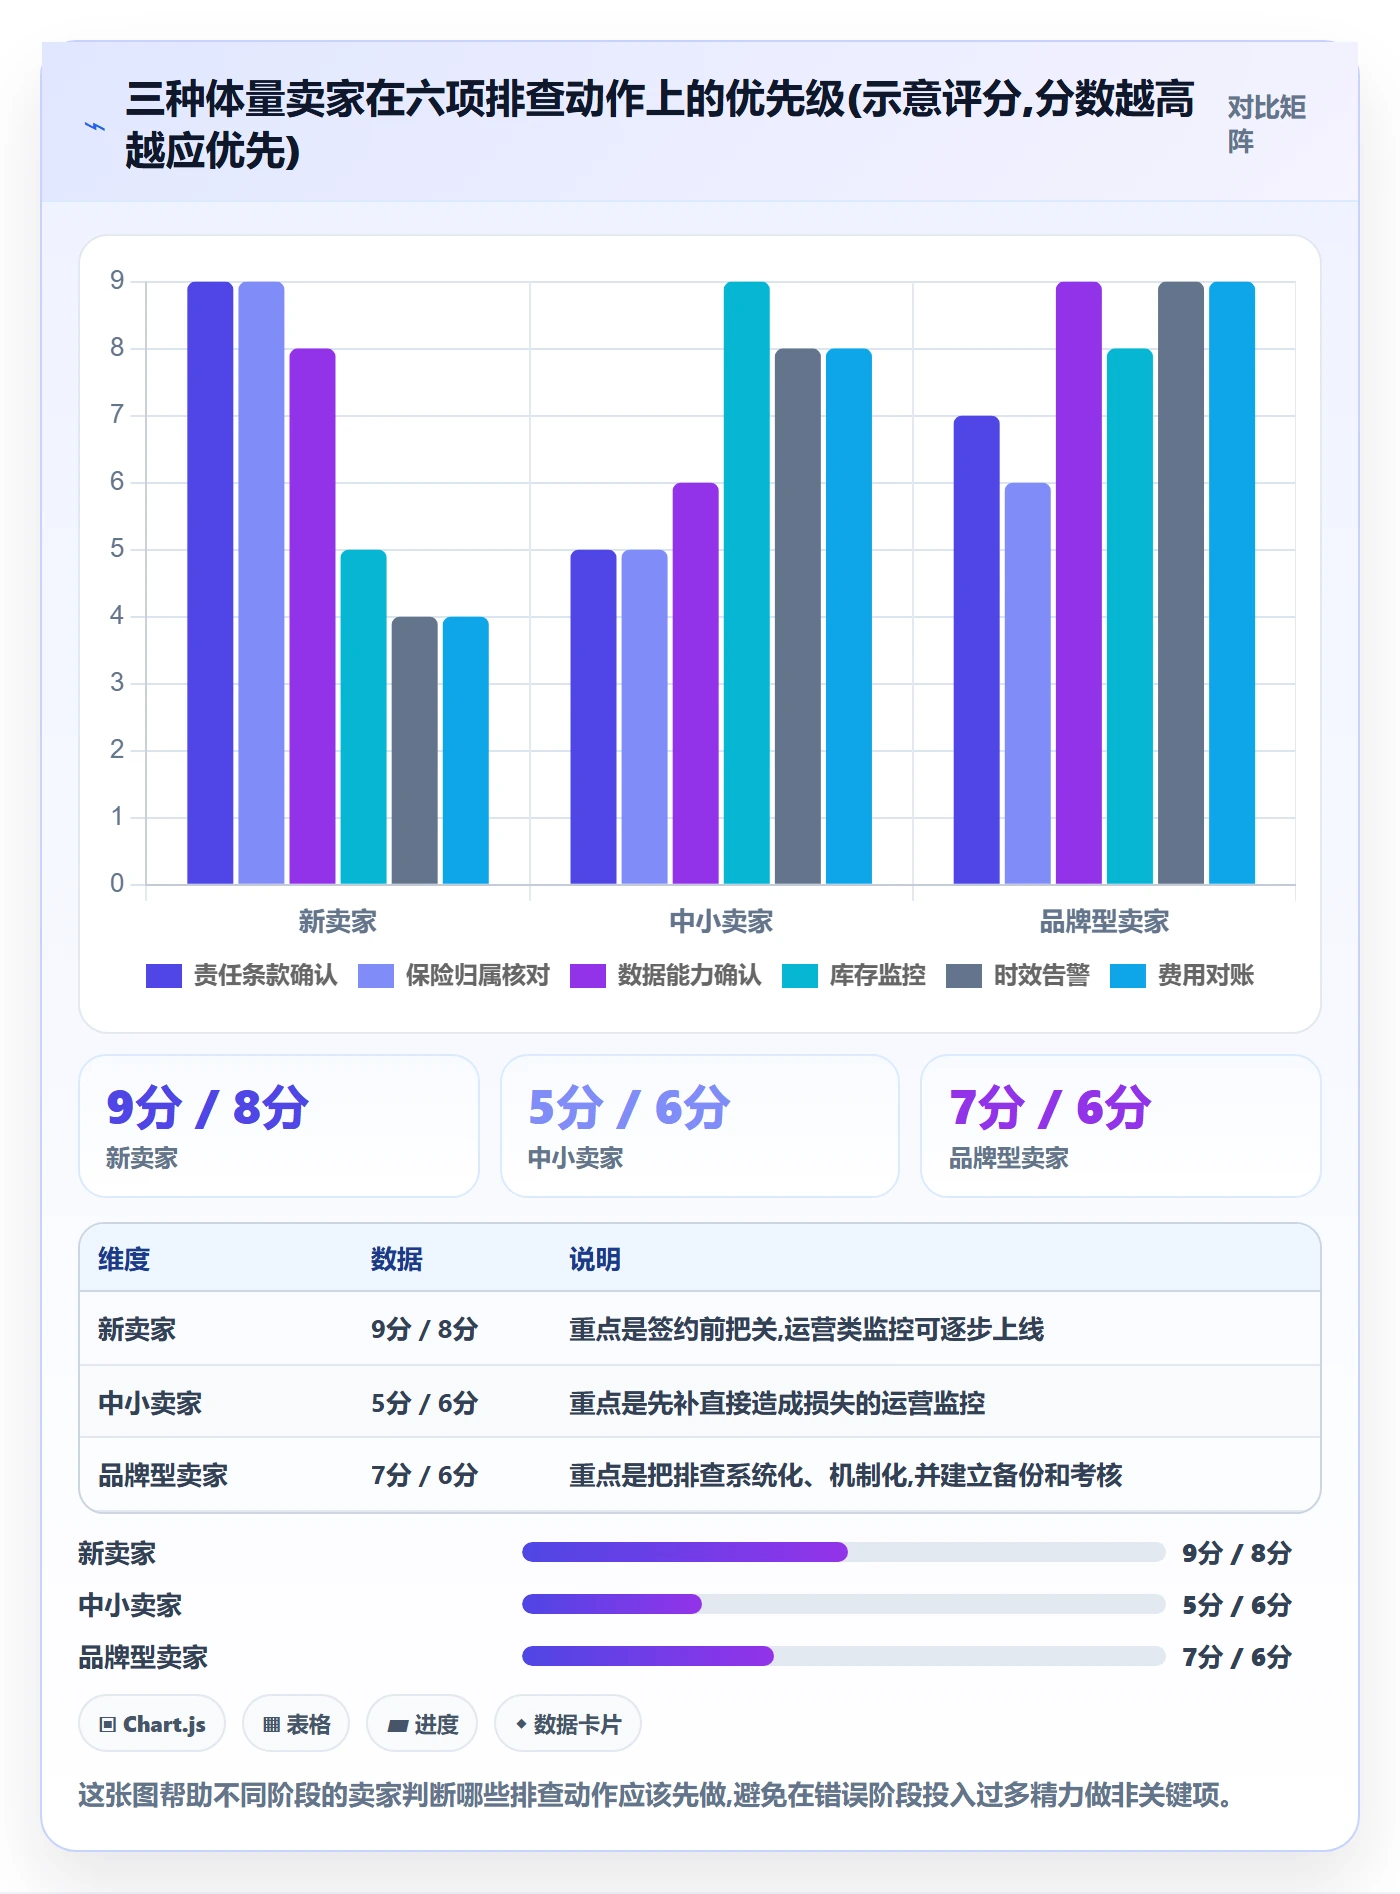Click the 数据能力确认 bar for 新卖家
The image size is (1400, 1894).
point(312,616)
